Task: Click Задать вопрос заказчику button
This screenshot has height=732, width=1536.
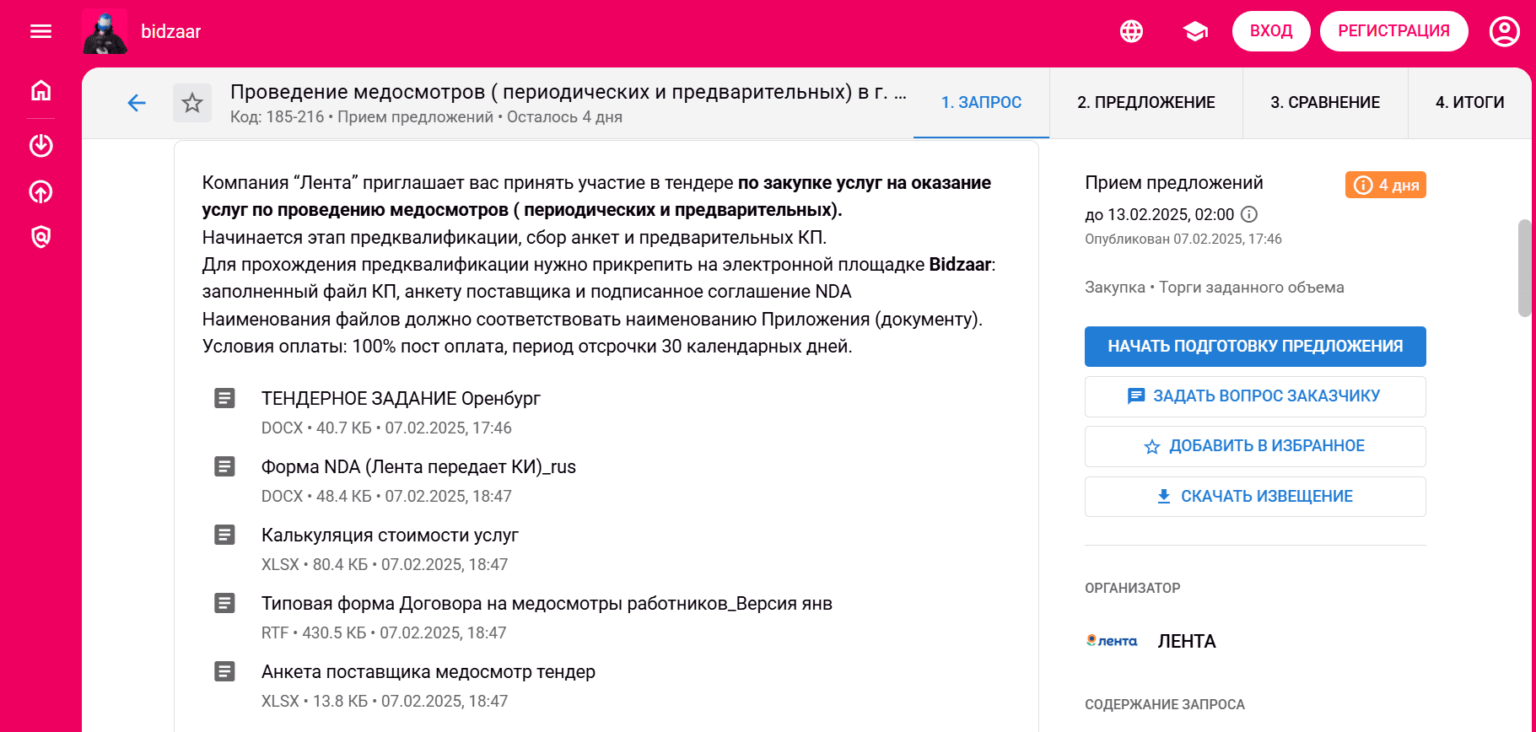Action: 1255,396
